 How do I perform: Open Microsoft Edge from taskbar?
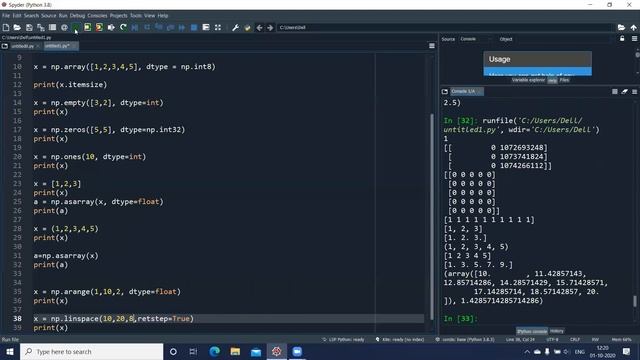[x=215, y=351]
